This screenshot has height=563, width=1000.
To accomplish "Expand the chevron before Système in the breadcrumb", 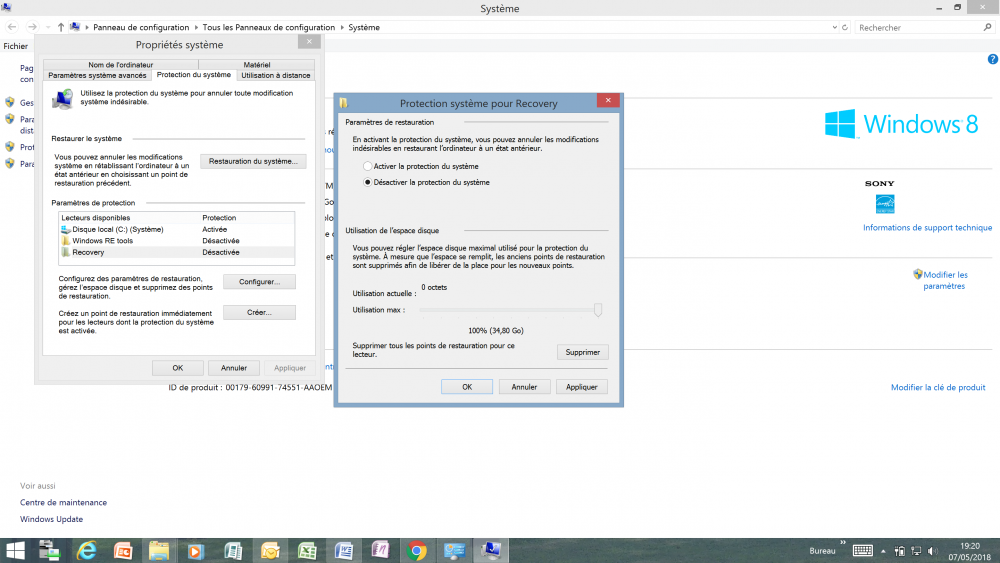I will coord(341,27).
